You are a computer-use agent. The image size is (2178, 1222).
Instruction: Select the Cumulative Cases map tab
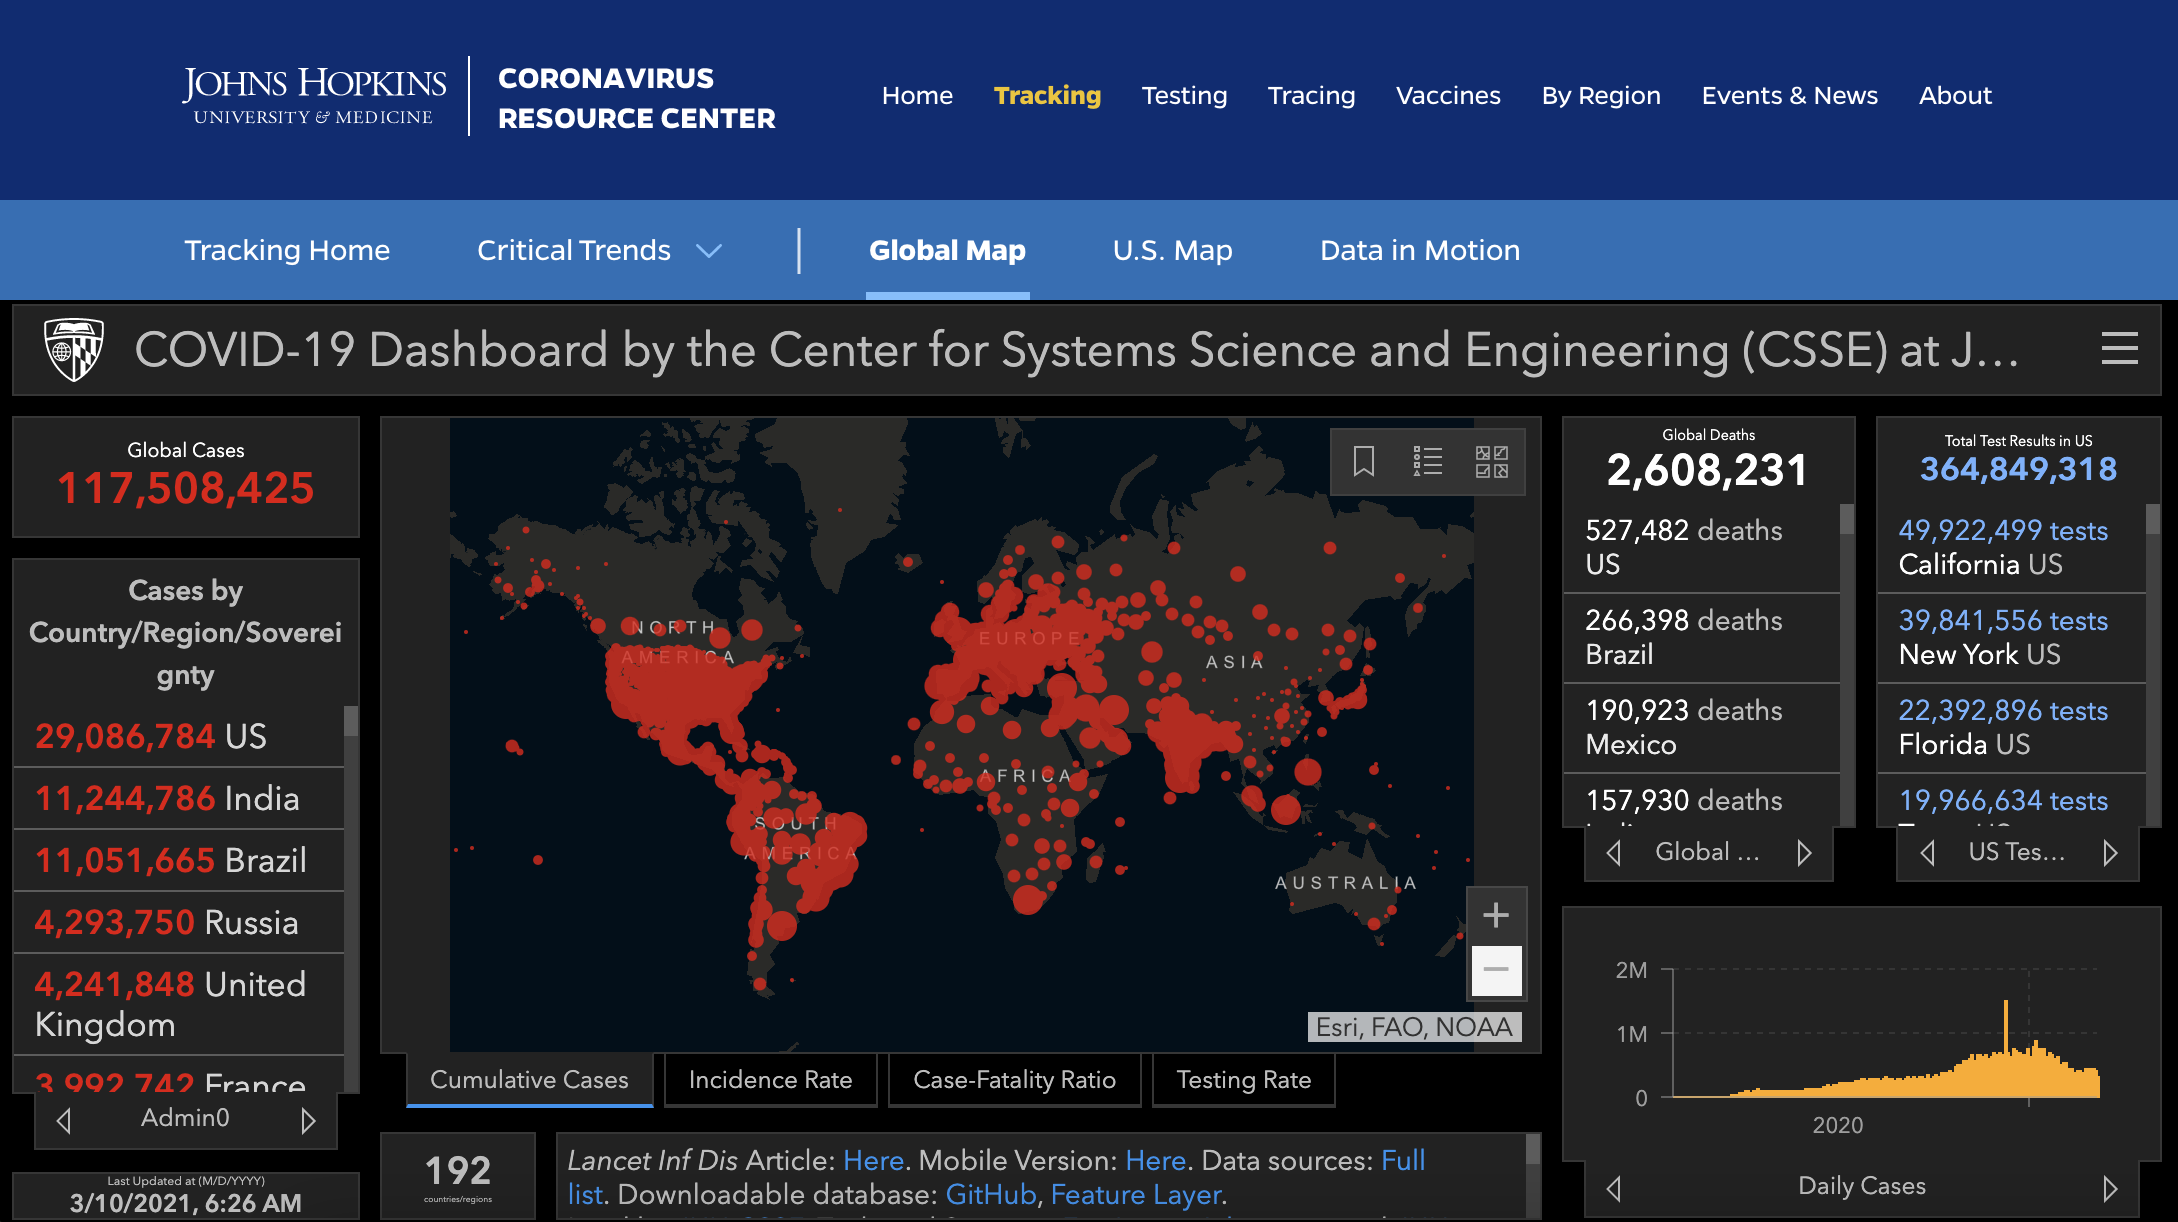pyautogui.click(x=529, y=1080)
